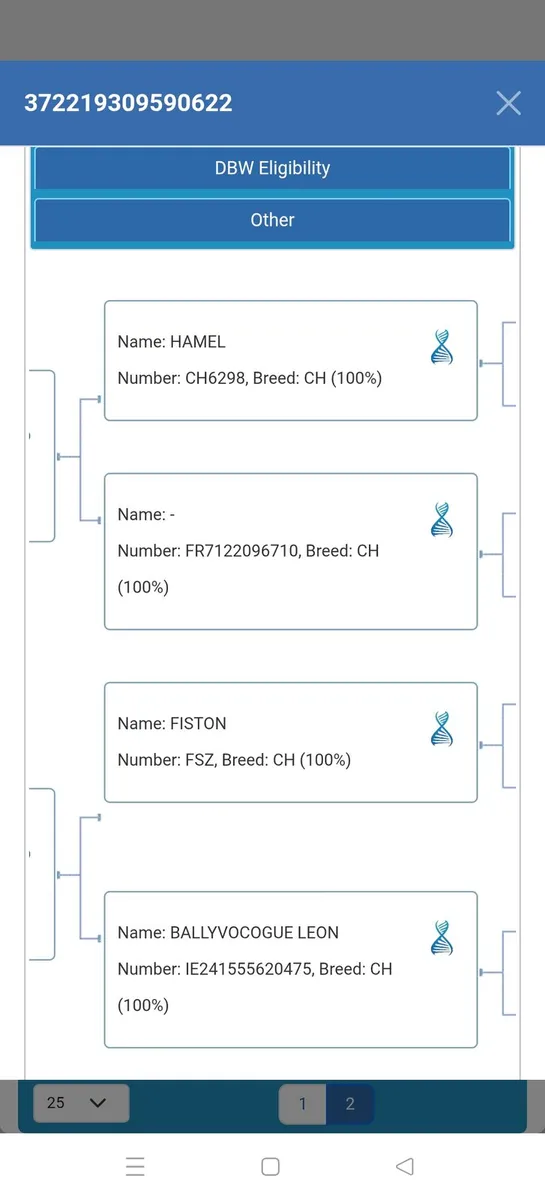The image size is (545, 1200).
Task: Tap the Android recent apps menu icon
Action: click(135, 1166)
